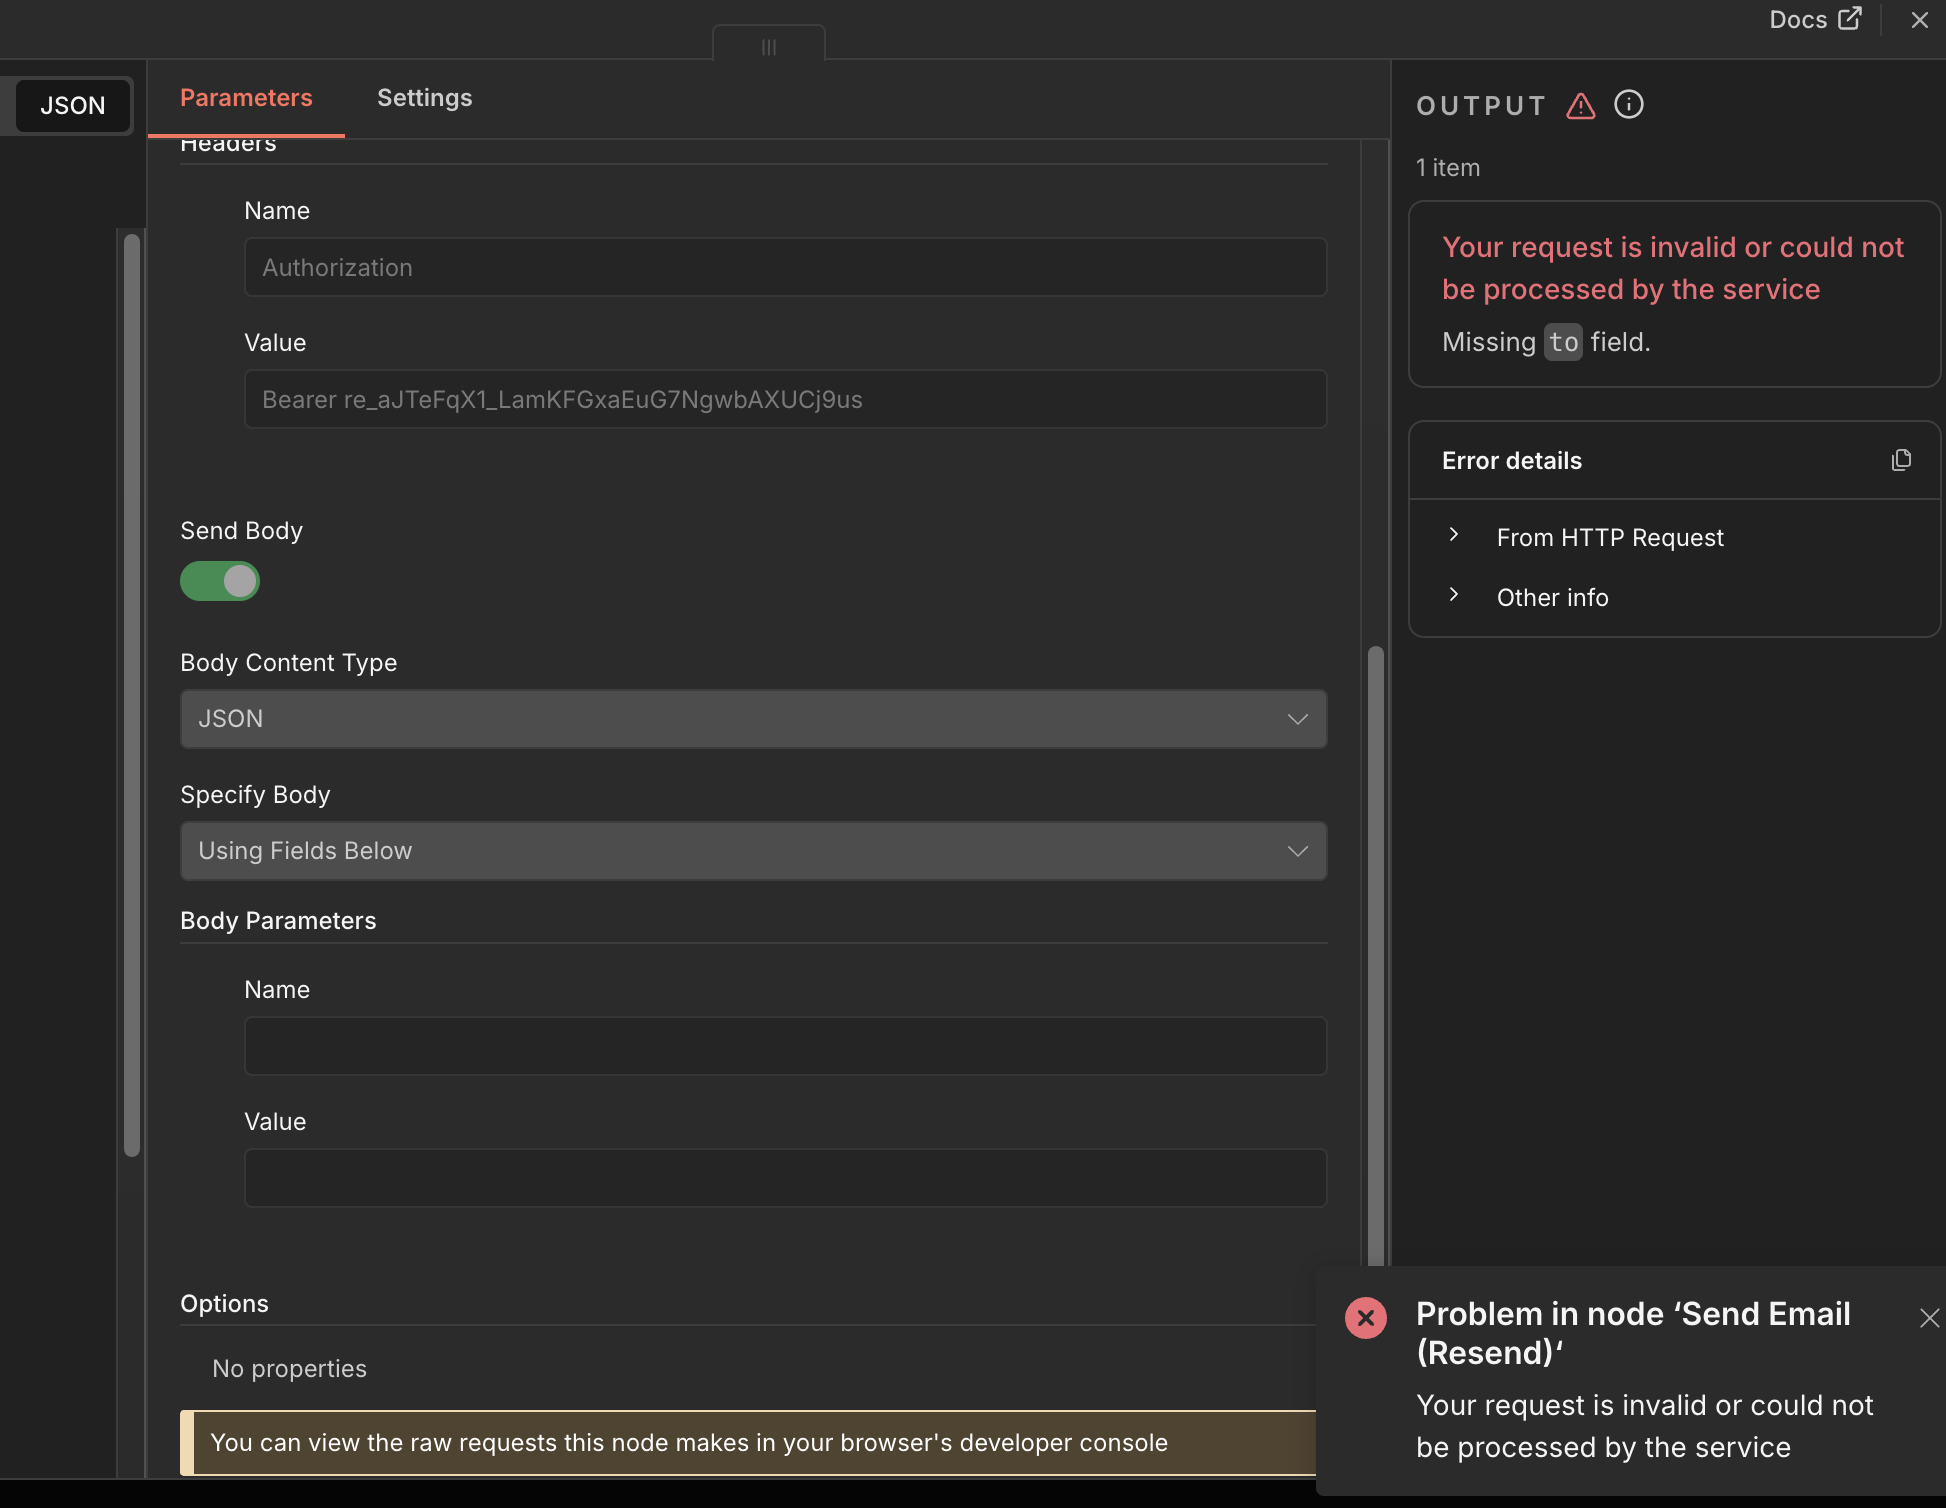This screenshot has width=1946, height=1508.
Task: Expand the From HTTP Request section
Action: click(x=1610, y=537)
